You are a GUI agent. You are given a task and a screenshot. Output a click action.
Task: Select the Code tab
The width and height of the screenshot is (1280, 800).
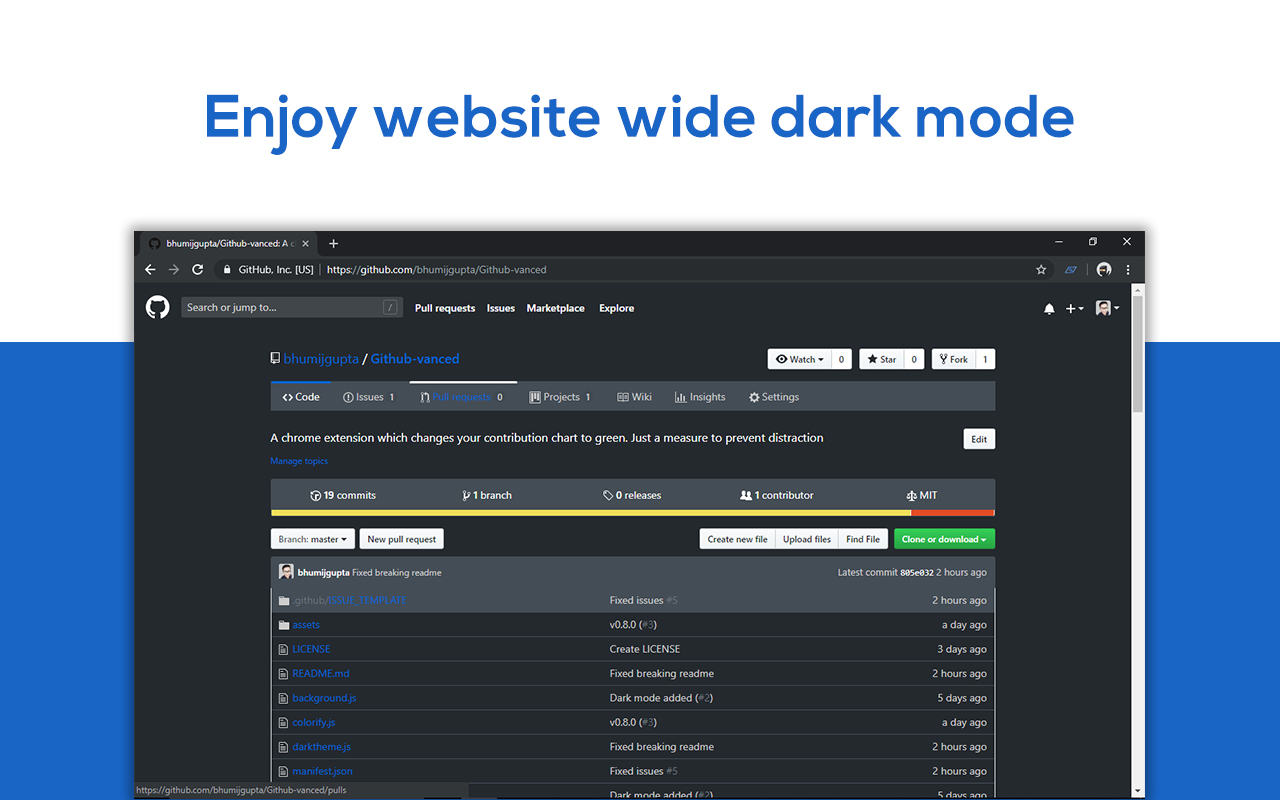301,397
